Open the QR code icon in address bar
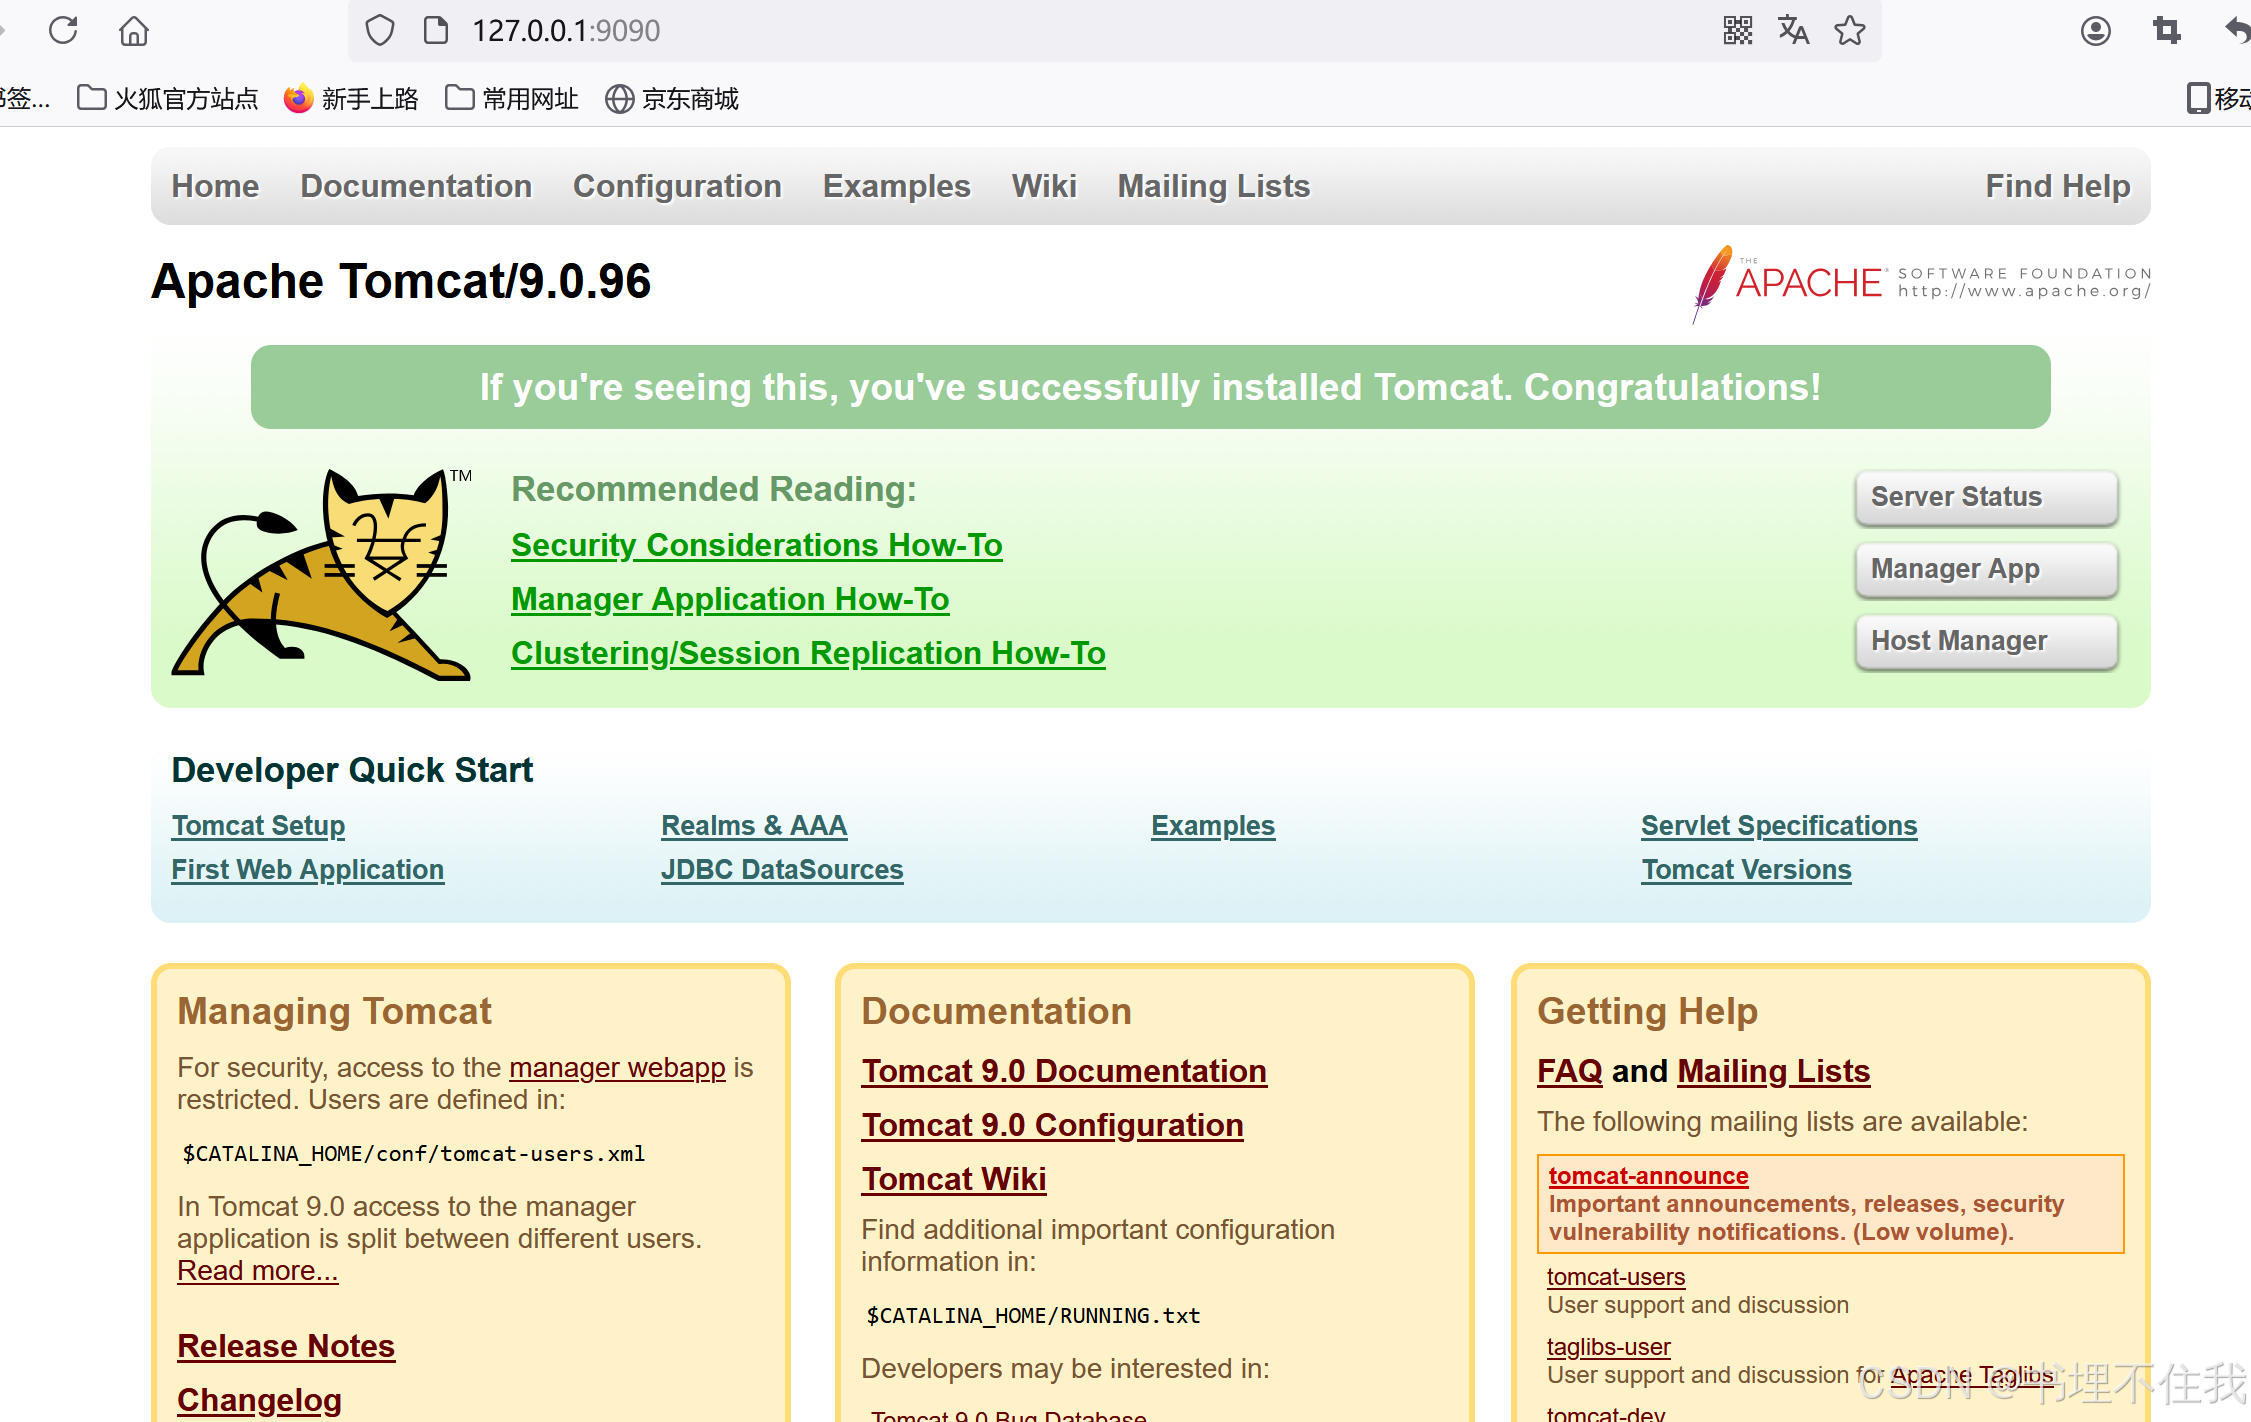The width and height of the screenshot is (2251, 1422). tap(1738, 31)
